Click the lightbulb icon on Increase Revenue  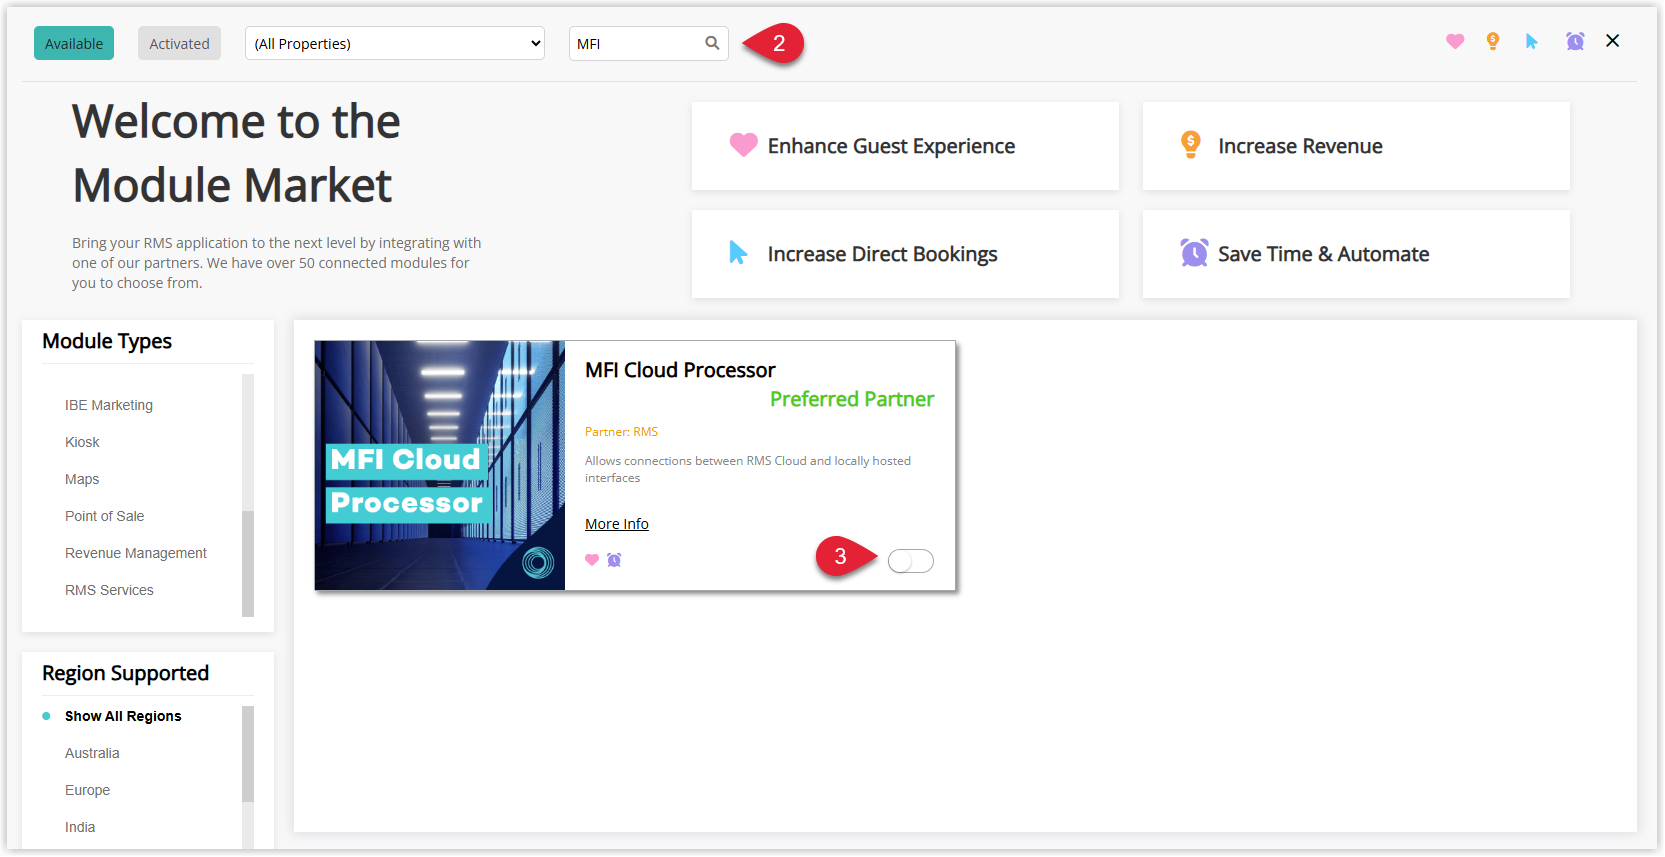pyautogui.click(x=1190, y=145)
